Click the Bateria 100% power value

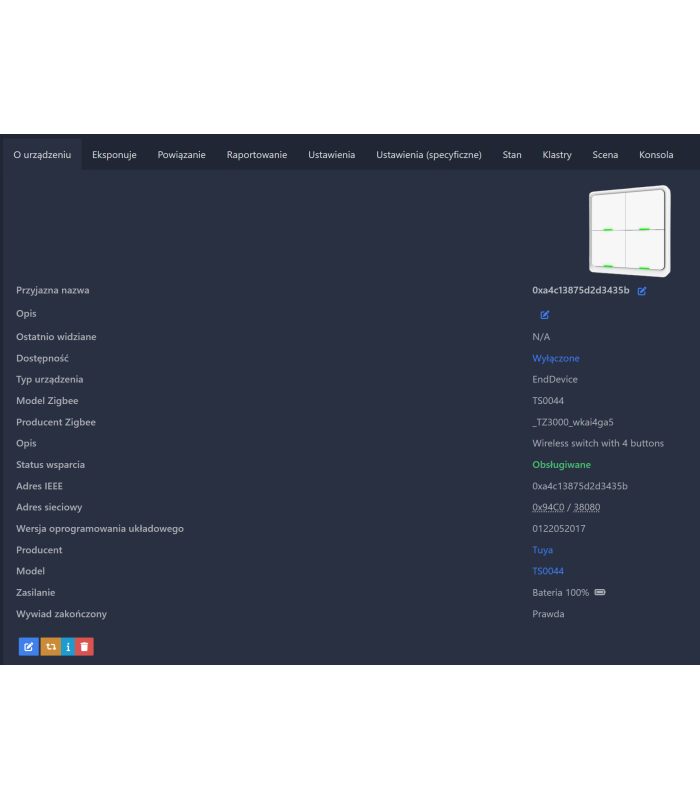[560, 592]
